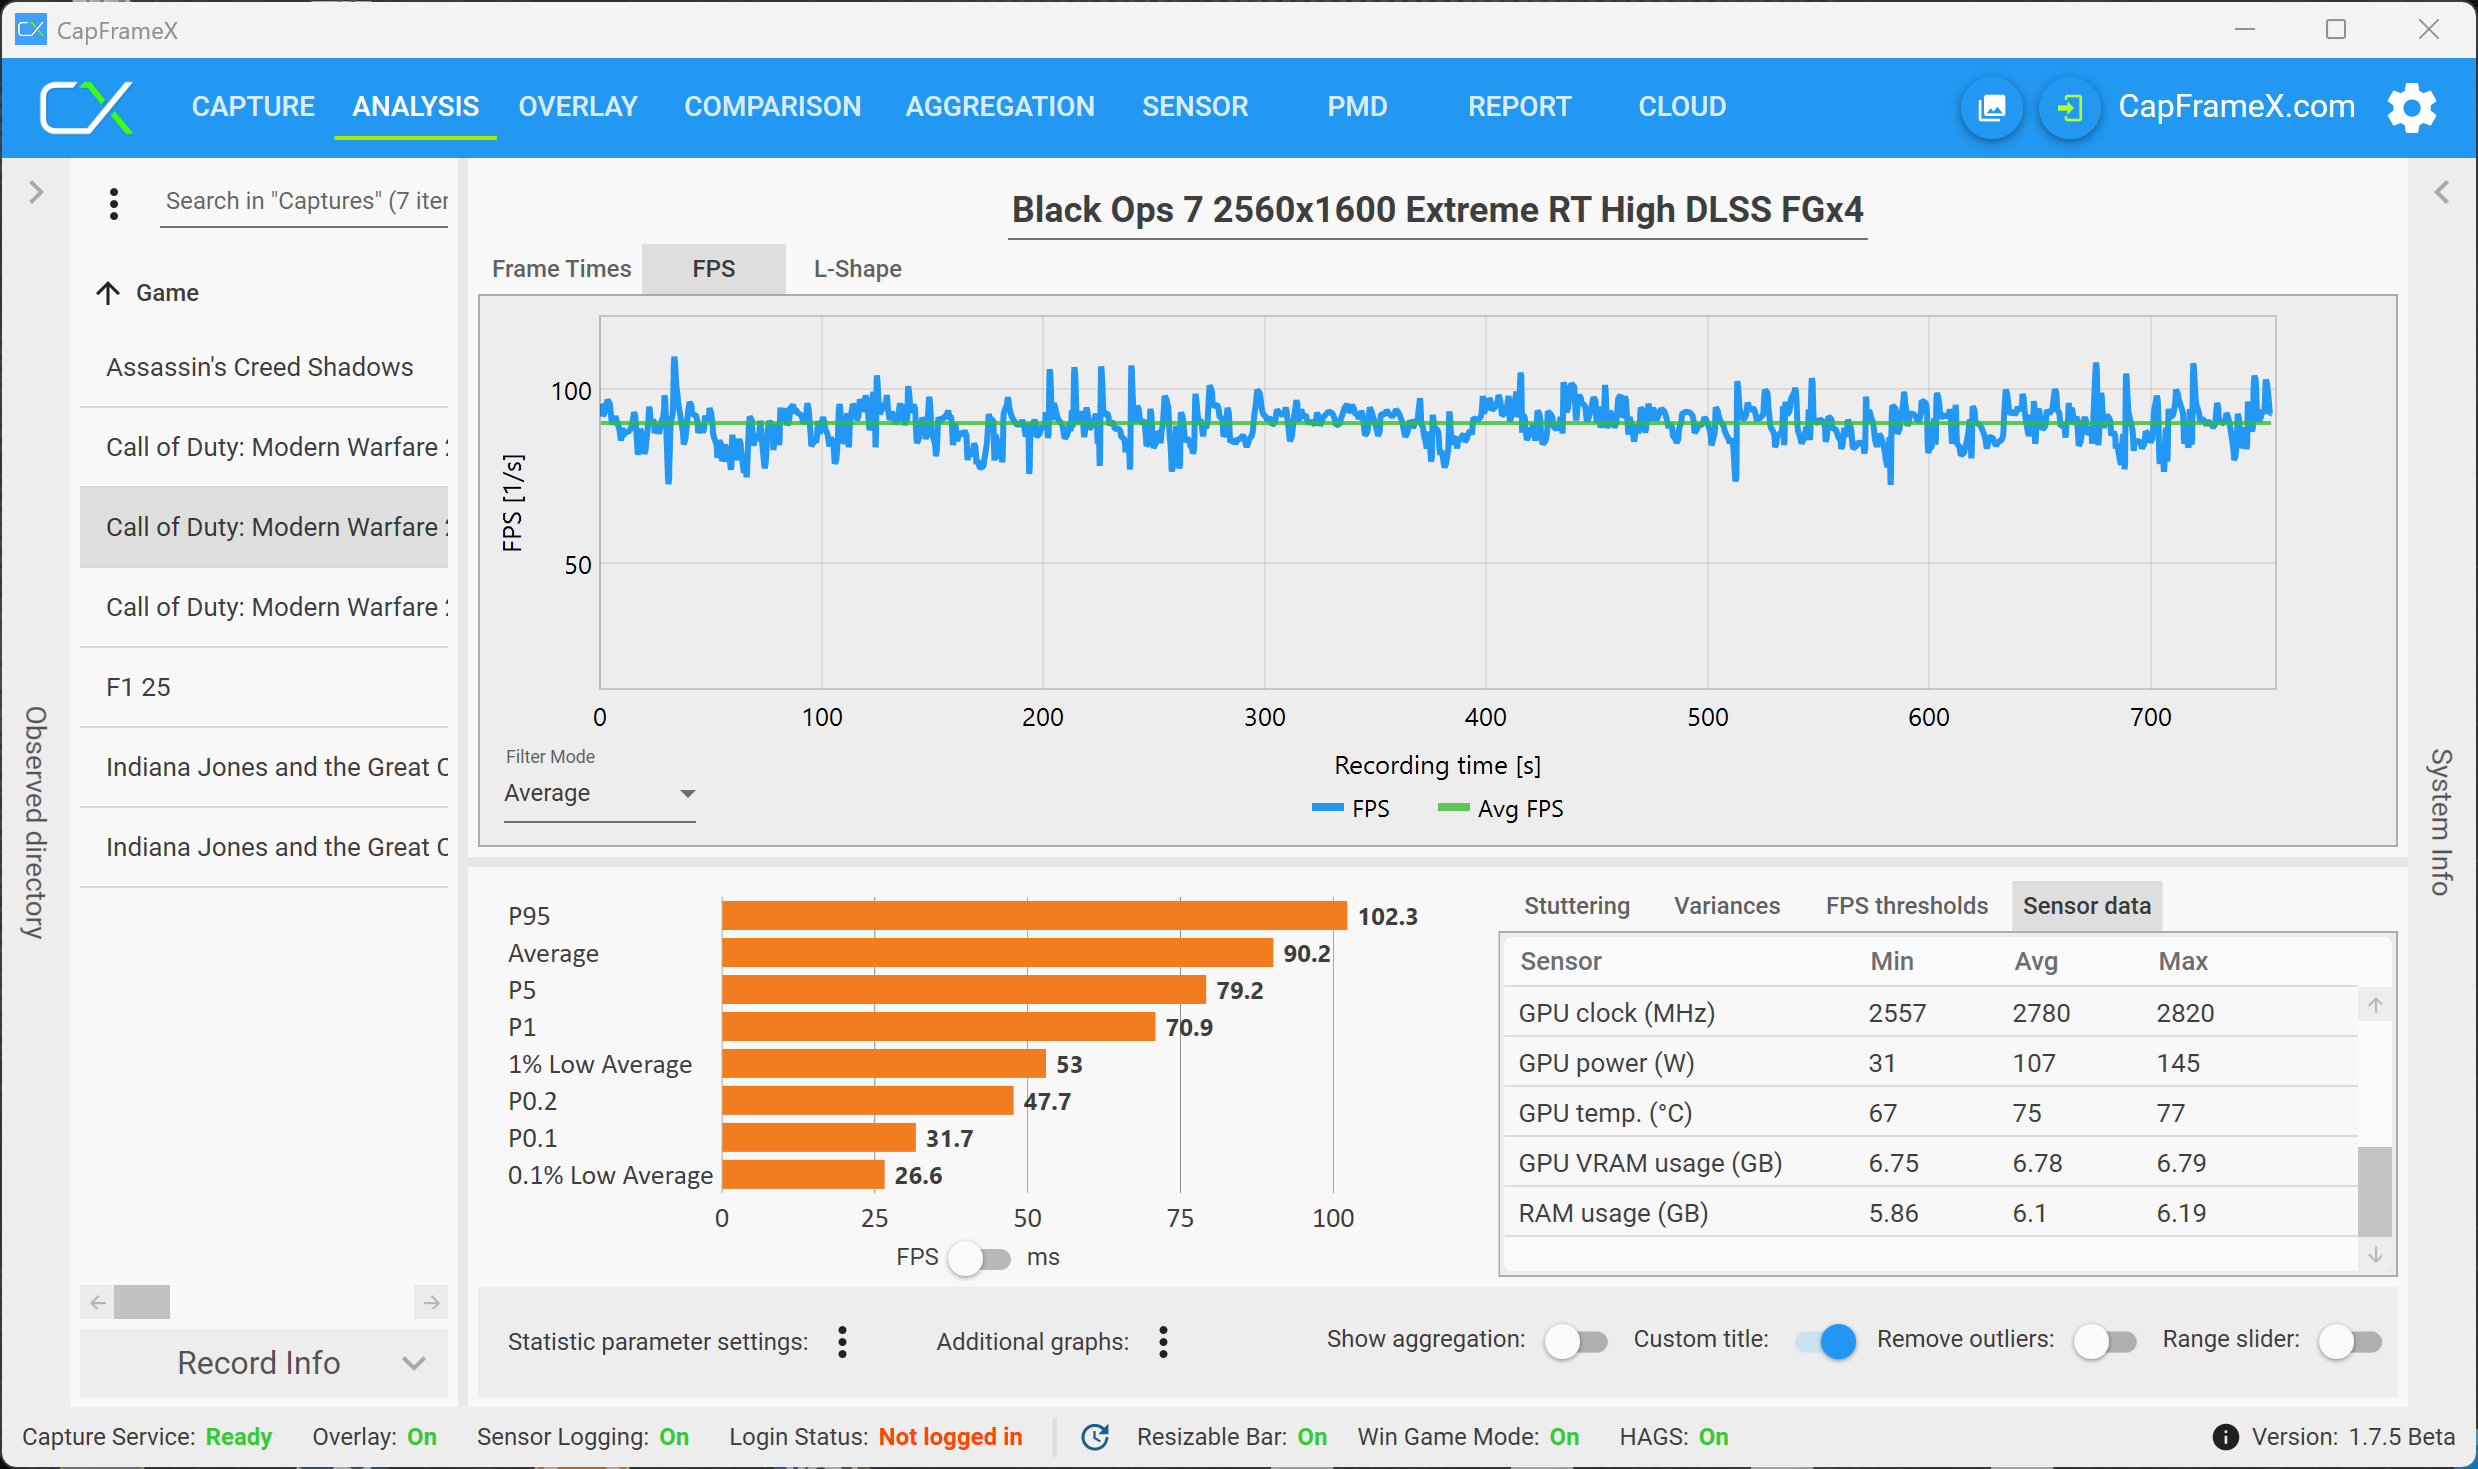Viewport: 2478px width, 1469px height.
Task: Click the refresh icon in status bar
Action: pos(1096,1436)
